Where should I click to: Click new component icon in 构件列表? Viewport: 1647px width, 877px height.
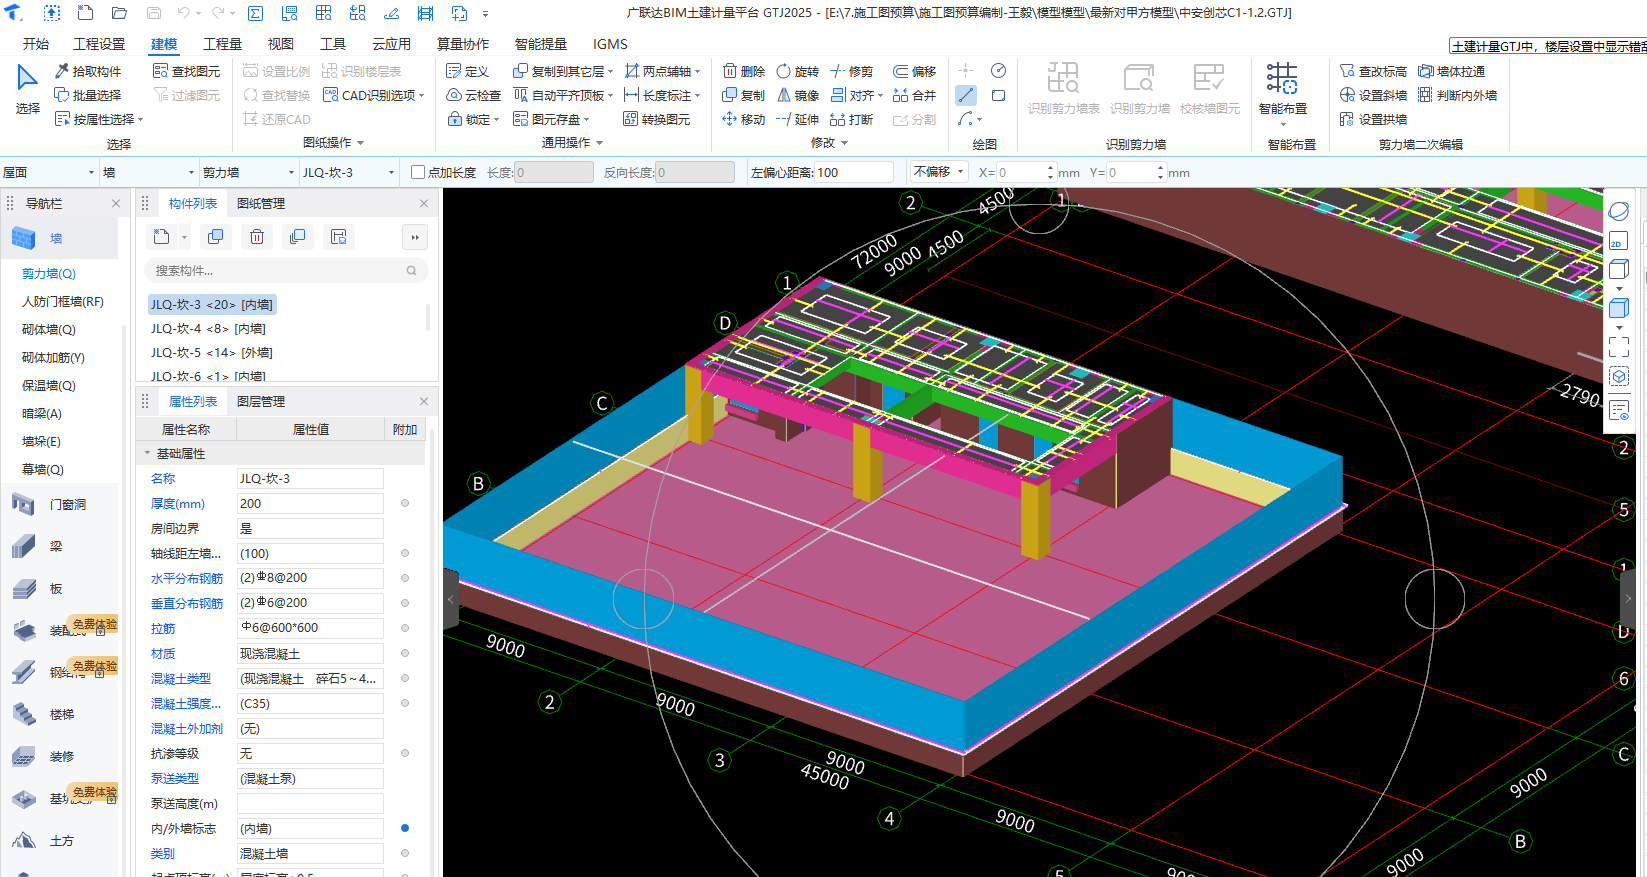click(162, 237)
